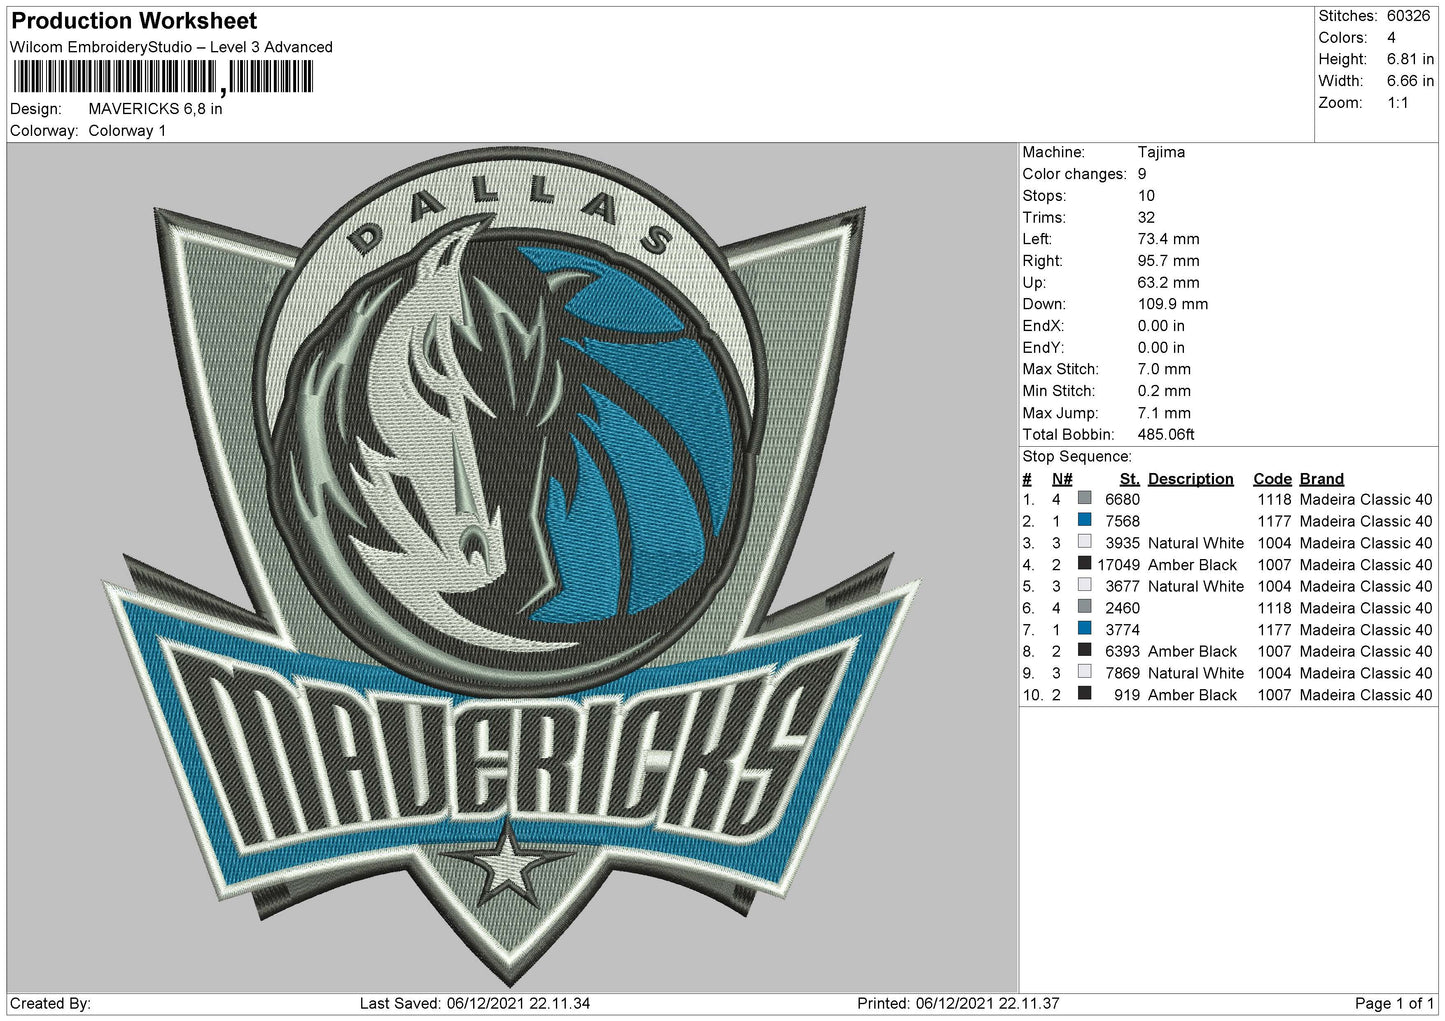Click the stitch count '17049' in row 4
1445x1021 pixels.
tap(1119, 565)
